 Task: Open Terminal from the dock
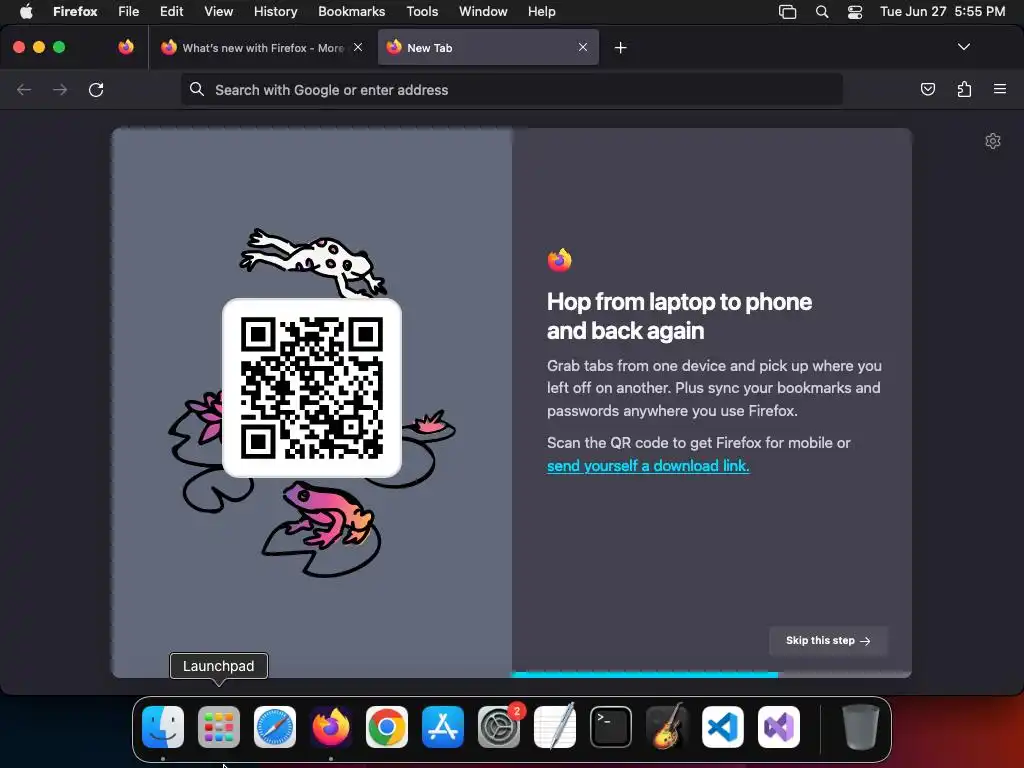pos(611,727)
